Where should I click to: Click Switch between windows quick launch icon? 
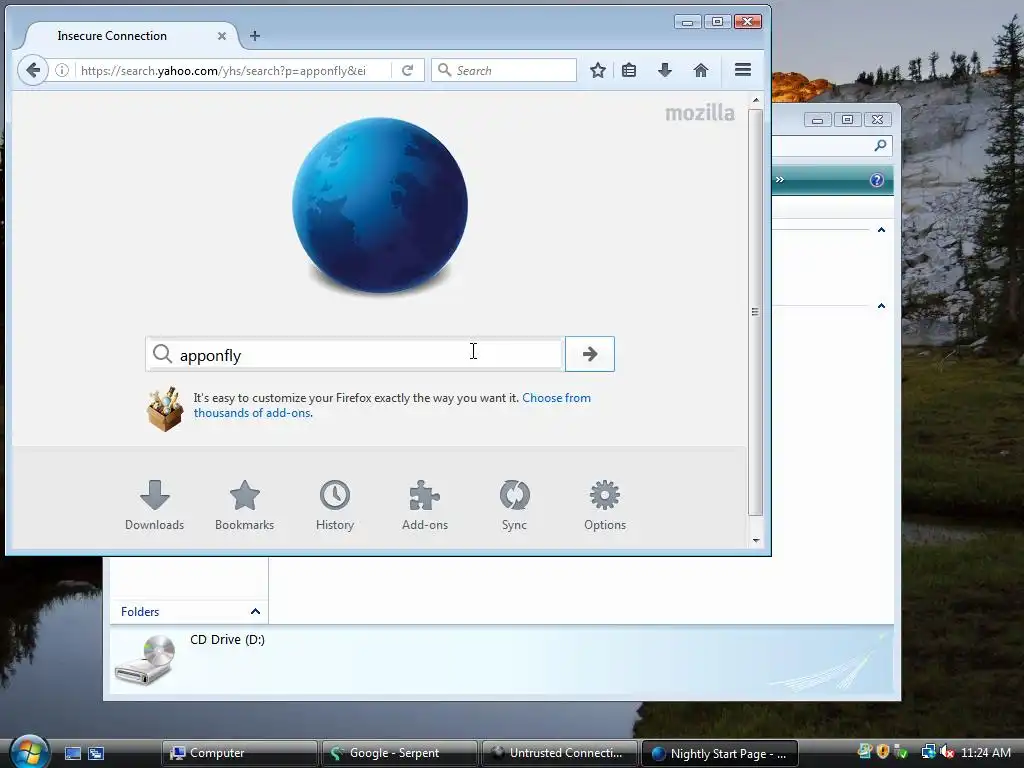[x=96, y=753]
